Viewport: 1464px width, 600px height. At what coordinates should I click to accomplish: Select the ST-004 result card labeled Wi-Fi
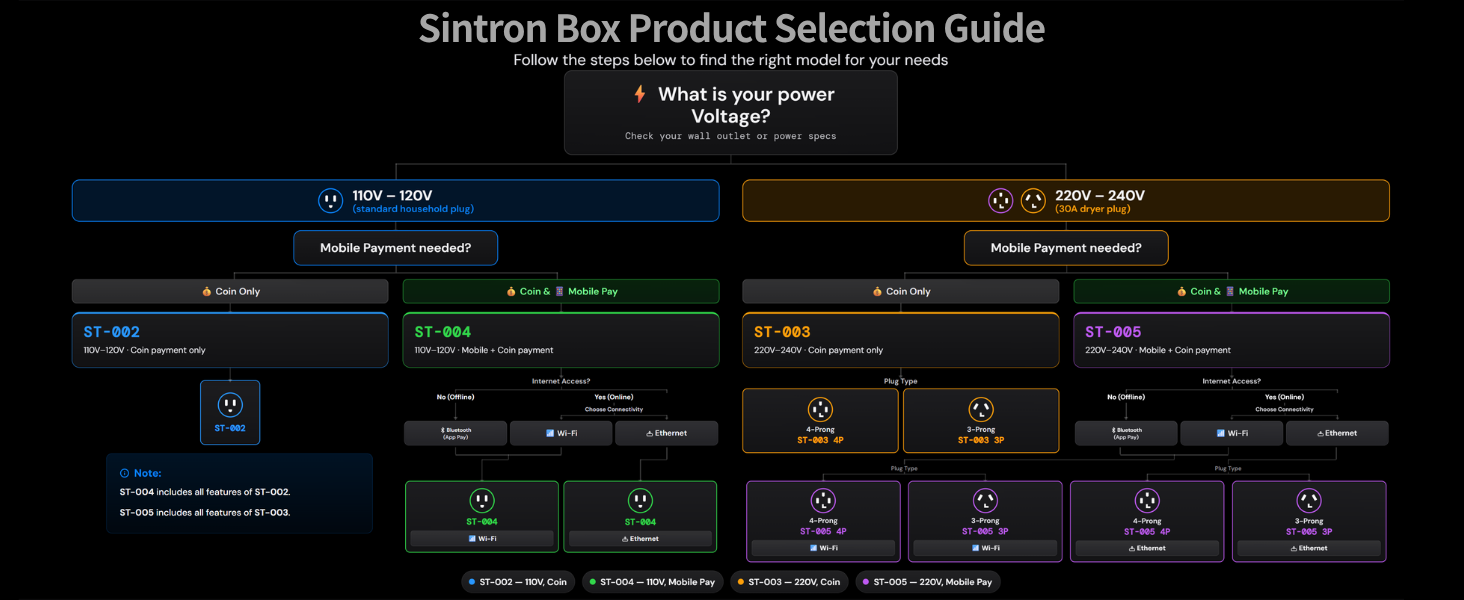pos(482,516)
